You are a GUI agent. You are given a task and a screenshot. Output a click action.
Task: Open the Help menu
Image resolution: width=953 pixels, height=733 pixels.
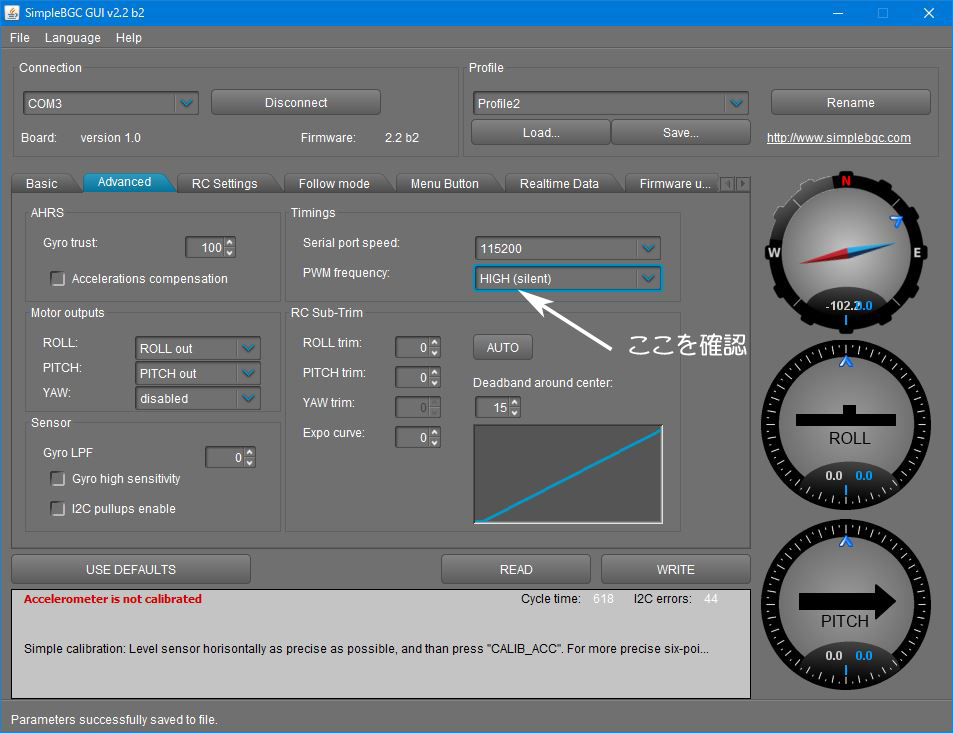click(128, 38)
